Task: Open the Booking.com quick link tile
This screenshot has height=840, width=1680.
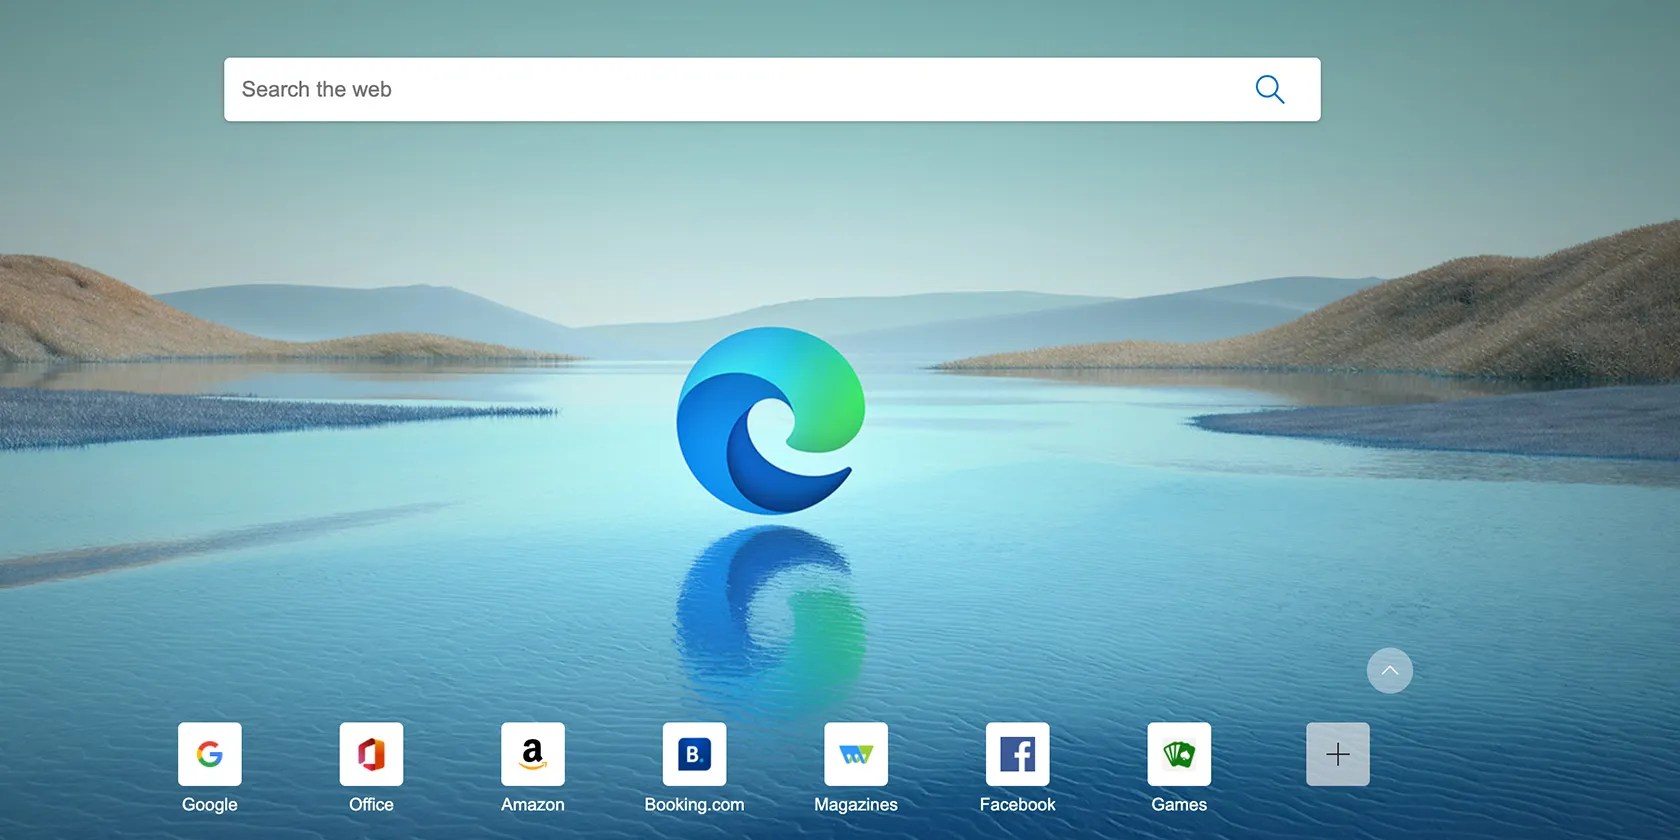Action: [x=694, y=754]
